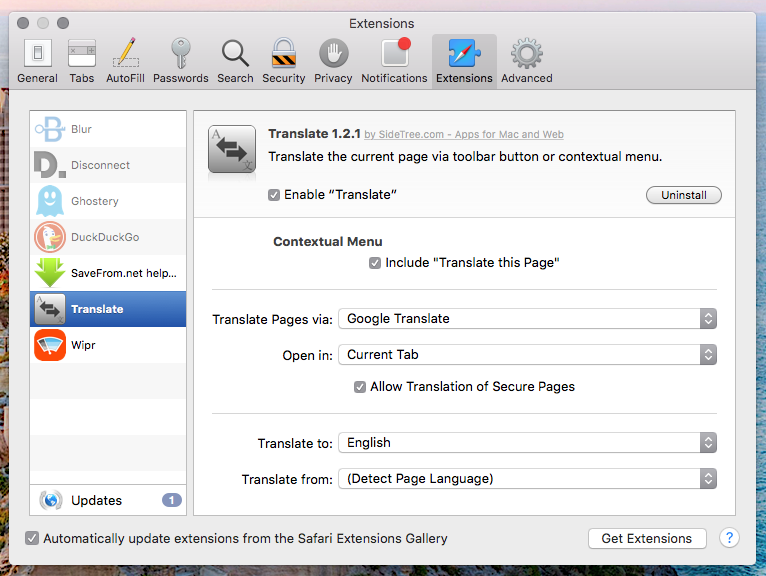This screenshot has width=766, height=576.
Task: Open the Translate Pages via dropdown
Action: 528,319
